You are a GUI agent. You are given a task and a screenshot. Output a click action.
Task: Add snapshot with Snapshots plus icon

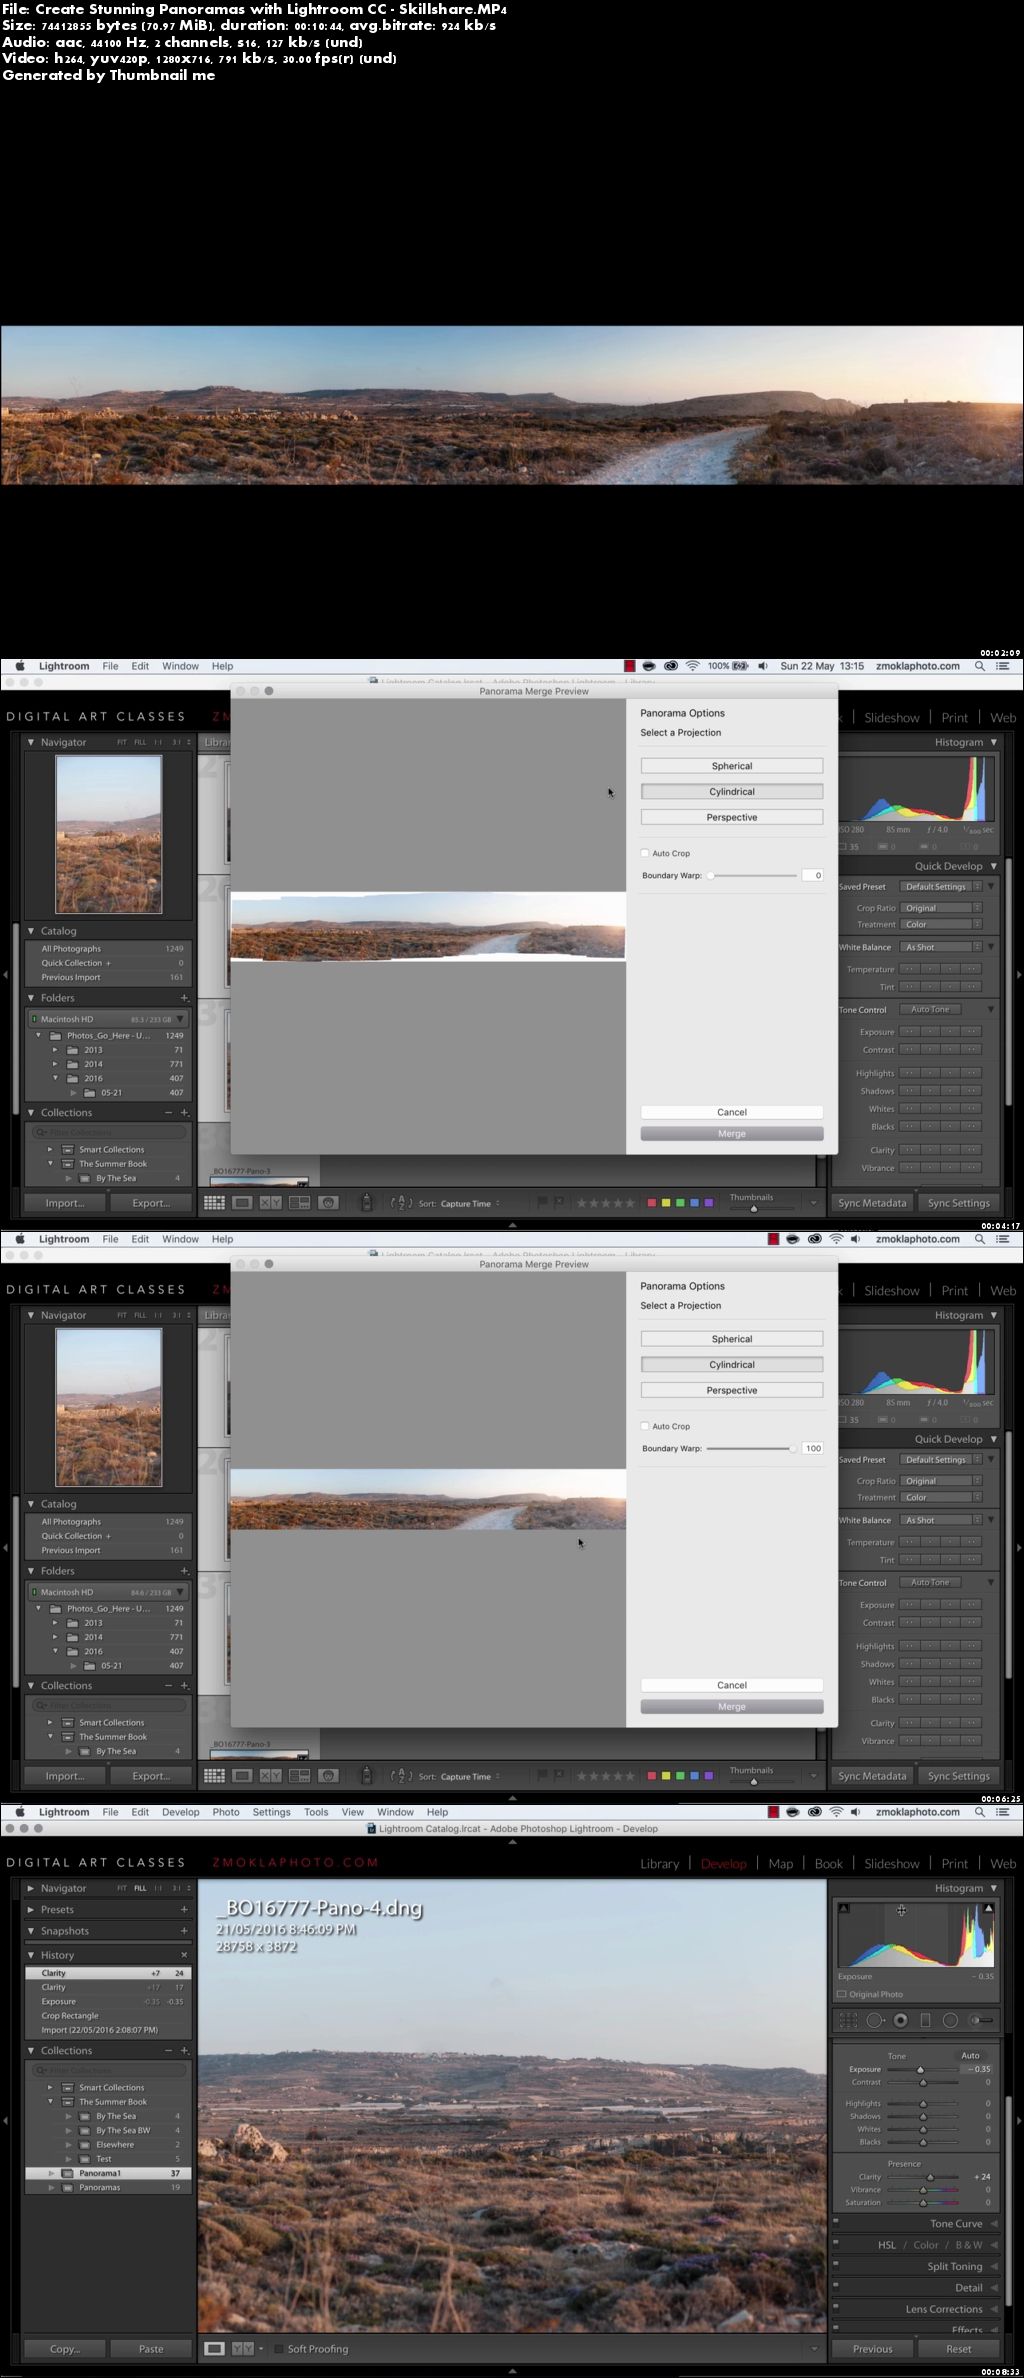[184, 1931]
